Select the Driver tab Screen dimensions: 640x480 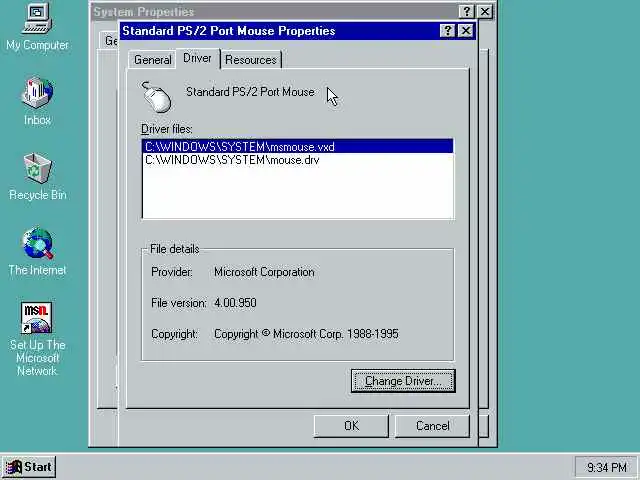tap(198, 58)
